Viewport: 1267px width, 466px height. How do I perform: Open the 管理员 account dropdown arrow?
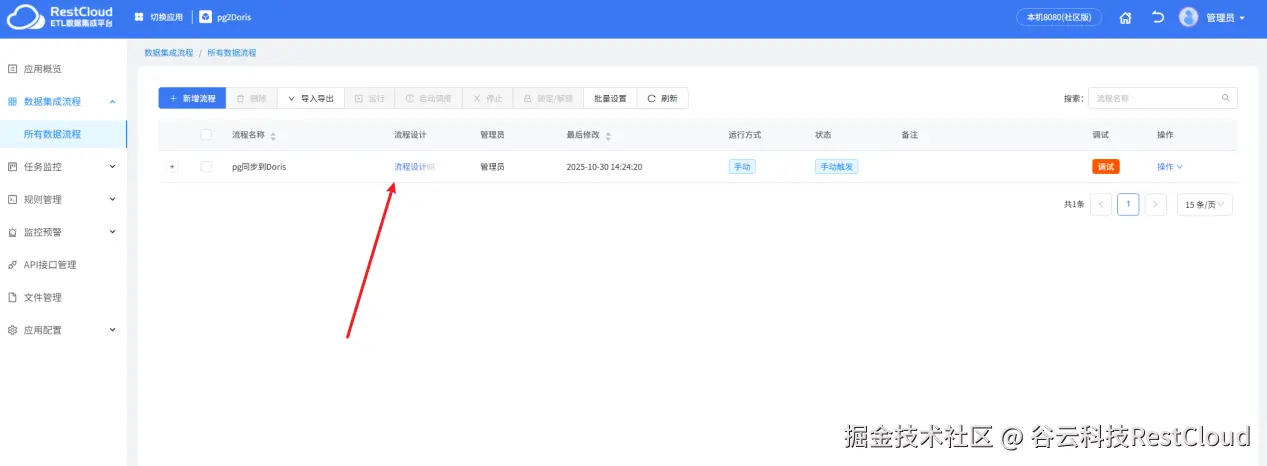(x=1242, y=18)
